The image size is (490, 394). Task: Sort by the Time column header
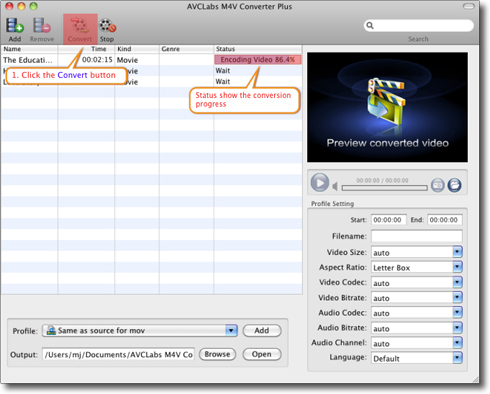pos(86,49)
